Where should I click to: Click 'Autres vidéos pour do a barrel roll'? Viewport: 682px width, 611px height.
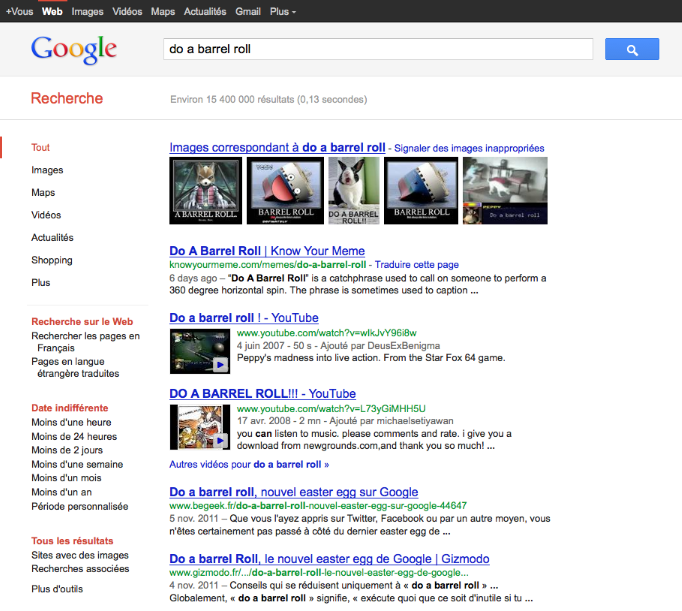pos(249,464)
